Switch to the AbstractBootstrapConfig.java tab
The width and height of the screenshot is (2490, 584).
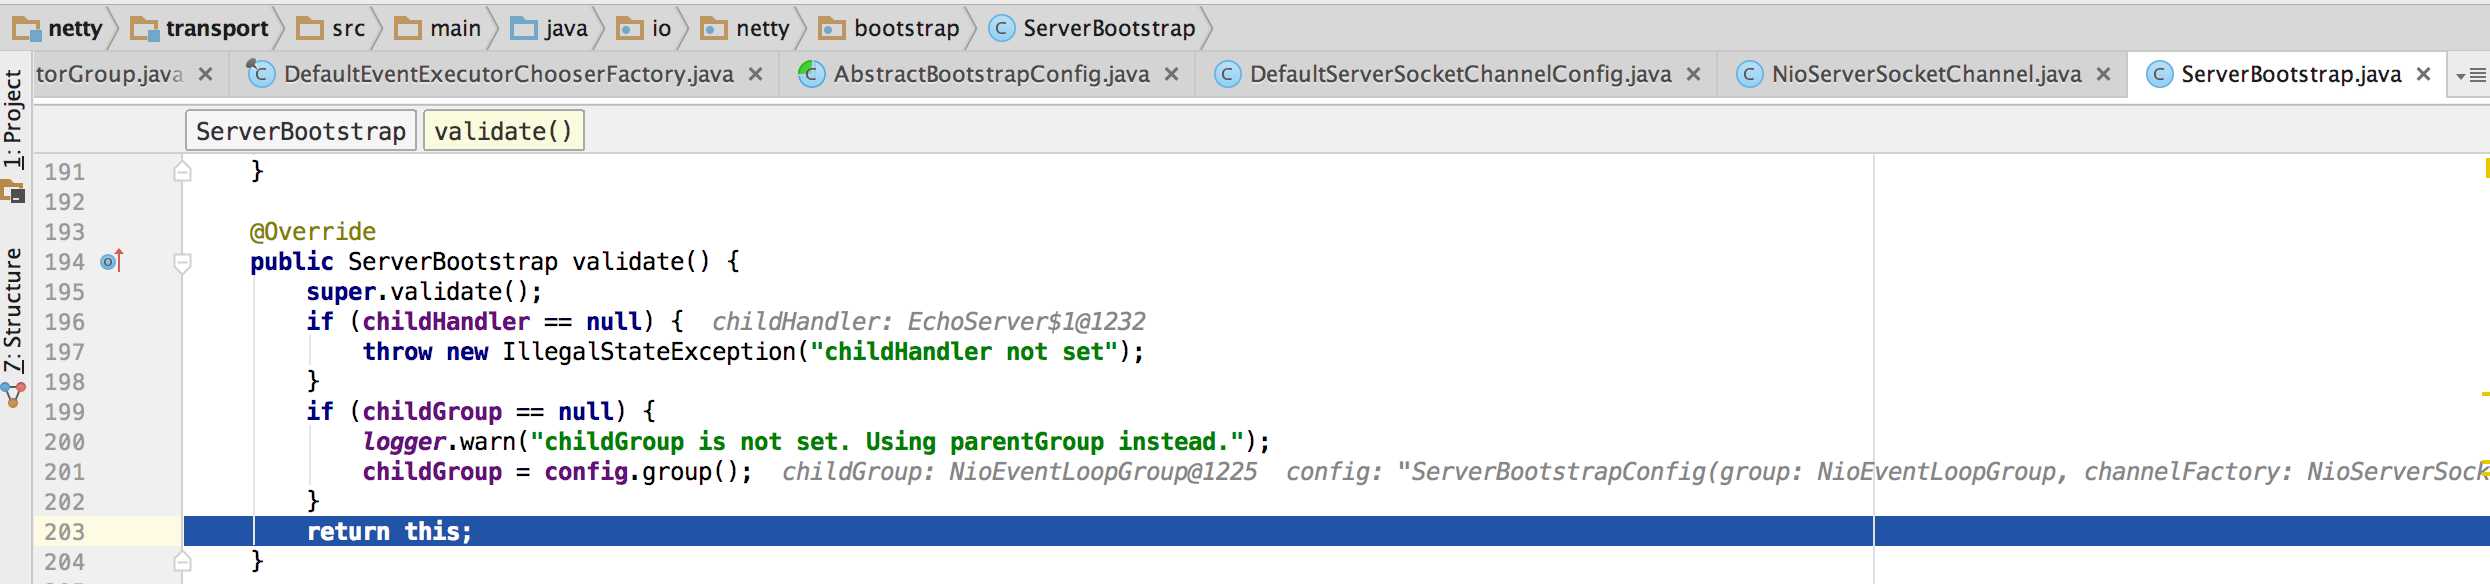pyautogui.click(x=991, y=74)
